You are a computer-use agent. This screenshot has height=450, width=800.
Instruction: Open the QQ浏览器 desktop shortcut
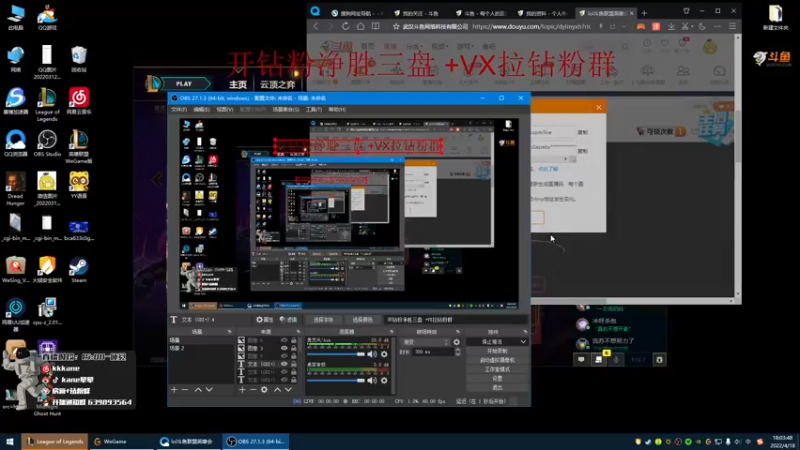point(15,142)
